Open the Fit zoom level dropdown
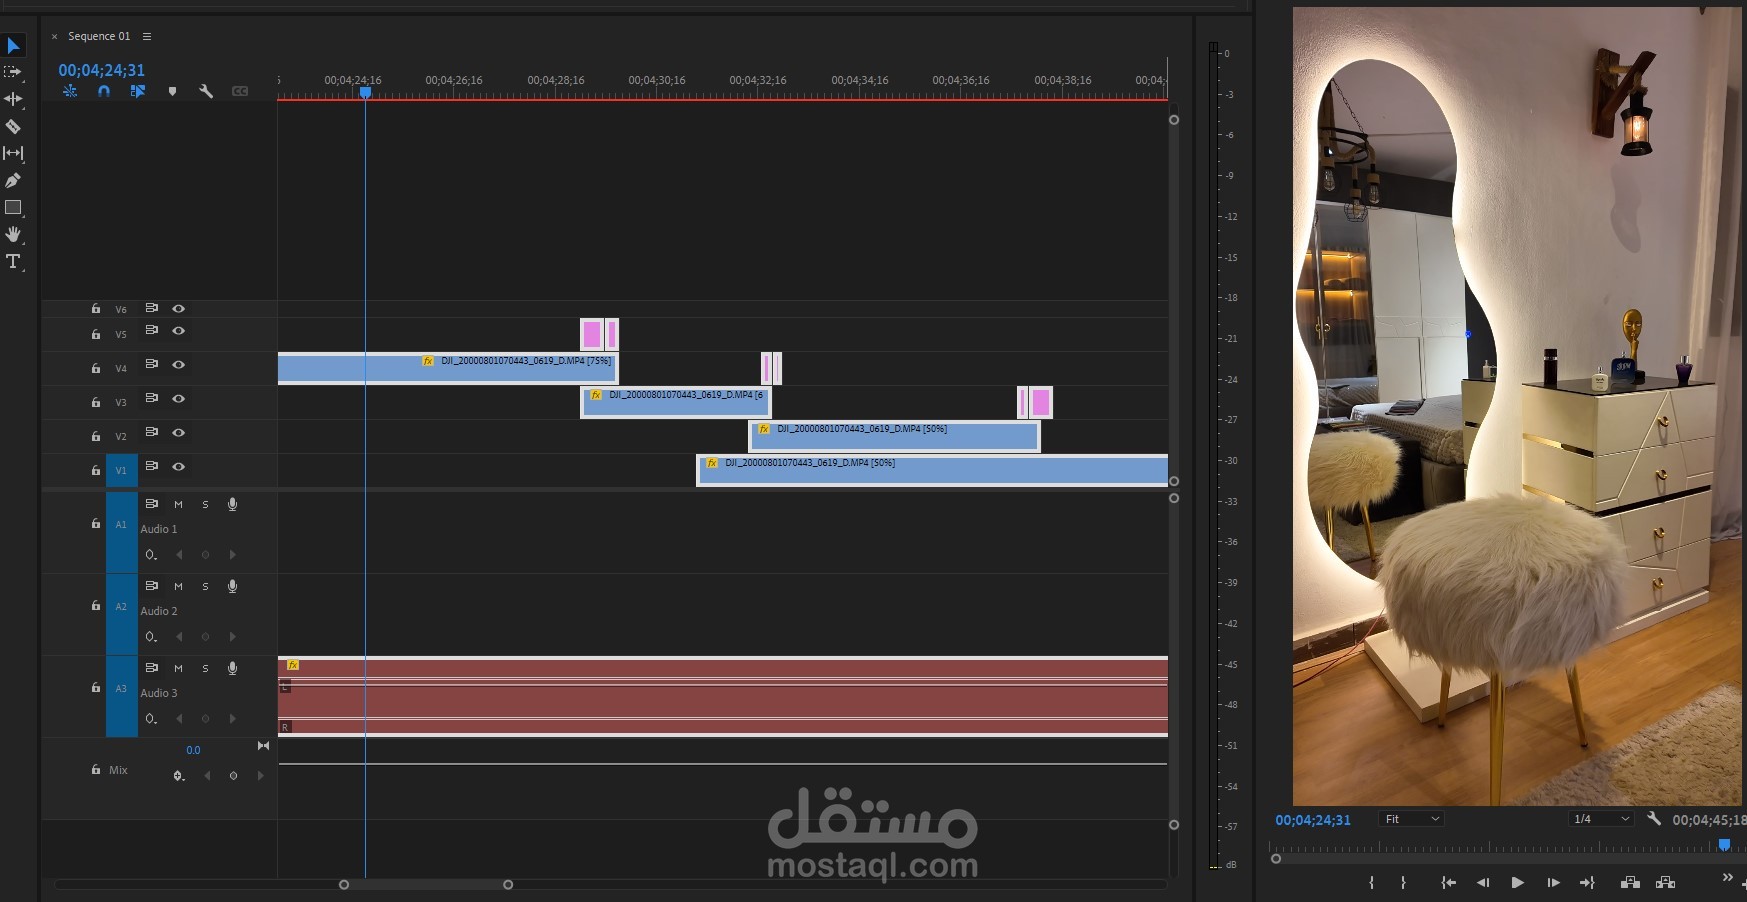 pyautogui.click(x=1411, y=819)
